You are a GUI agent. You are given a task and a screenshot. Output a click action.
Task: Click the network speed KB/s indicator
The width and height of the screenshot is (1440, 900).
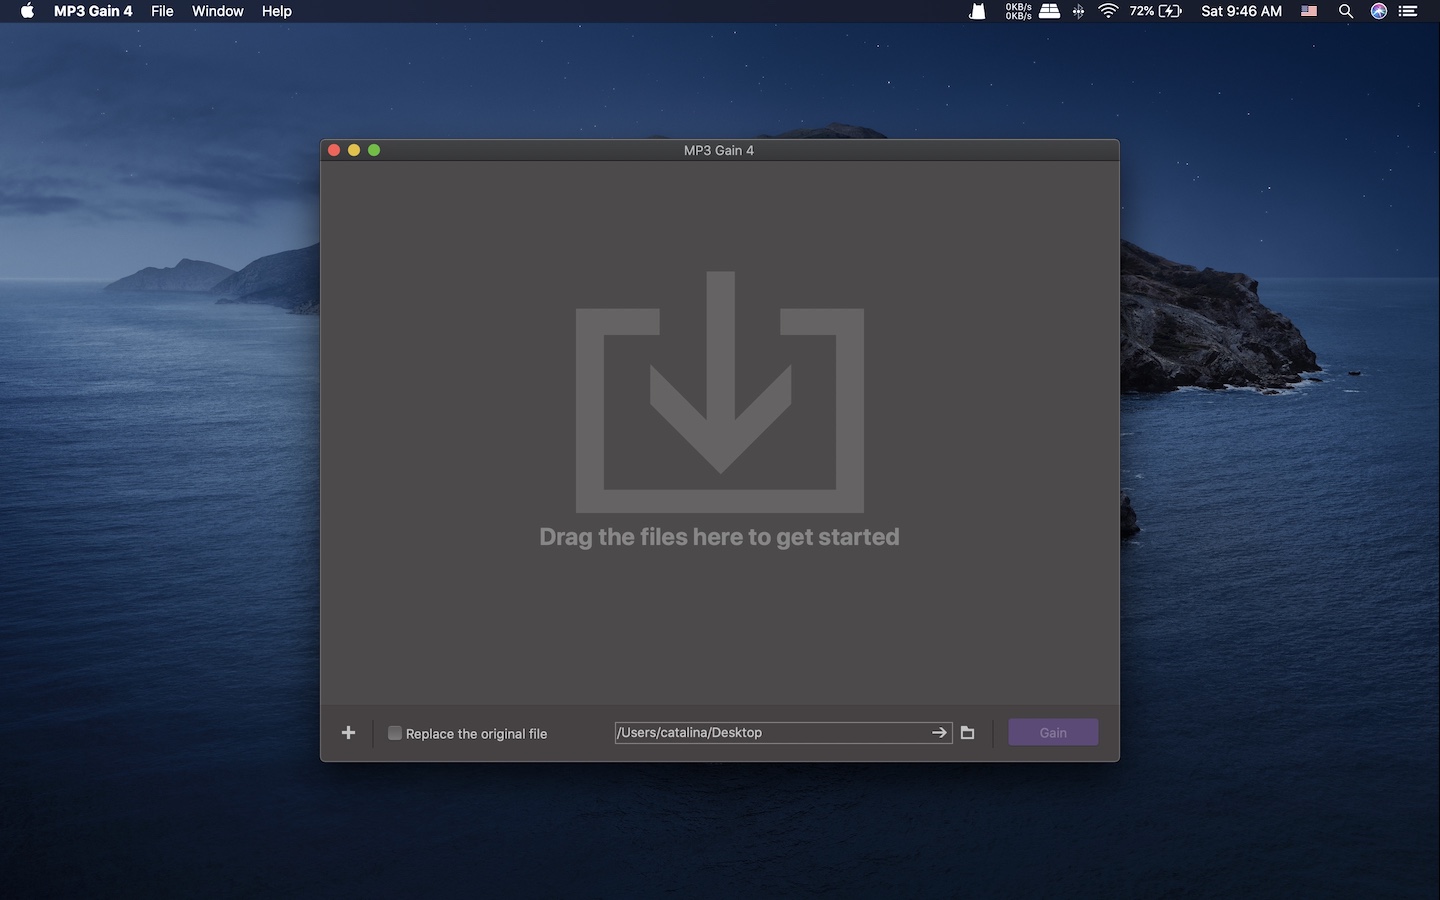pyautogui.click(x=1018, y=11)
